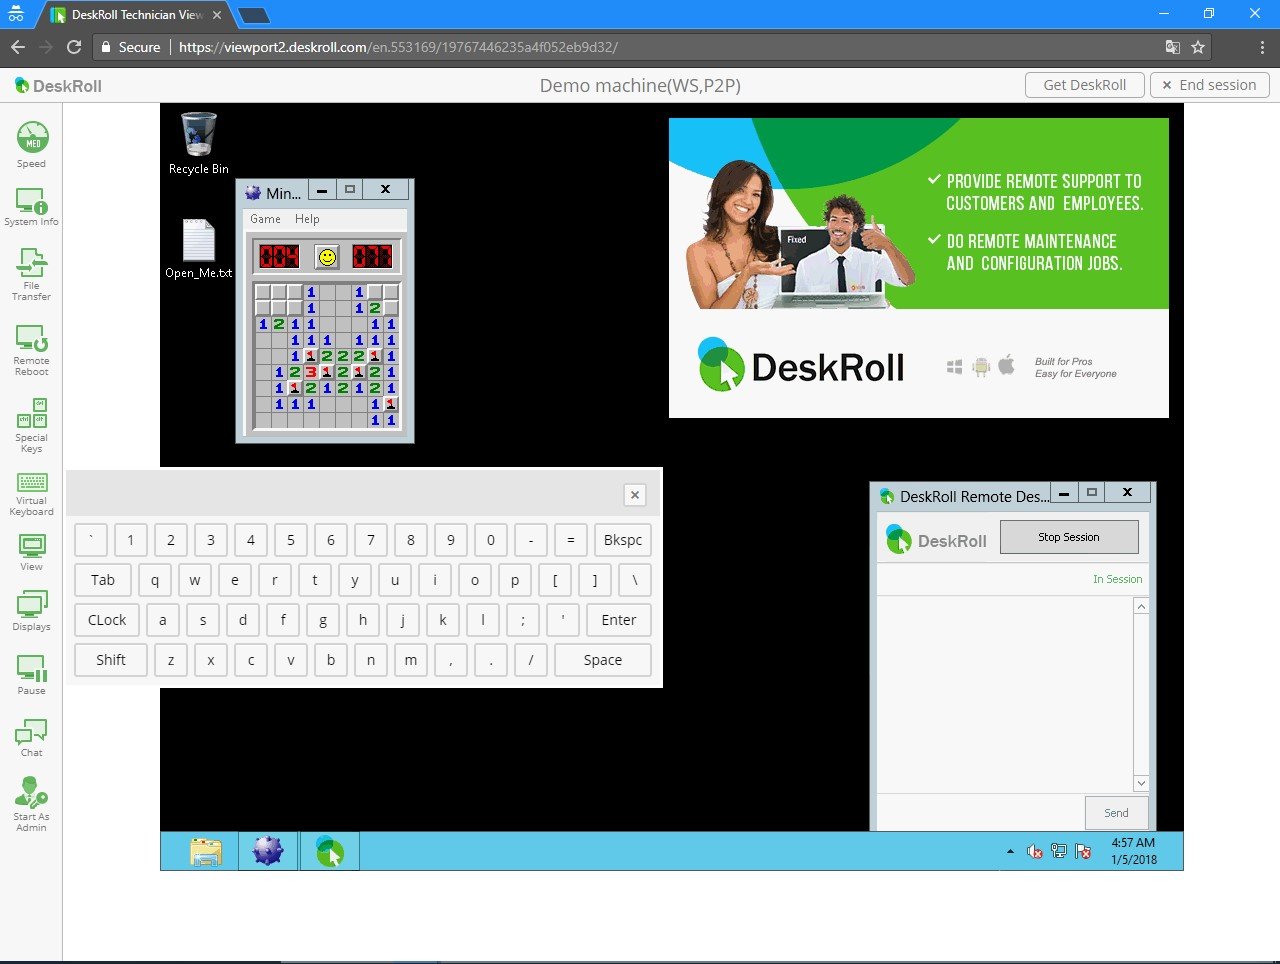Open the Chat tool in sidebar
The image size is (1280, 964).
pyautogui.click(x=32, y=737)
